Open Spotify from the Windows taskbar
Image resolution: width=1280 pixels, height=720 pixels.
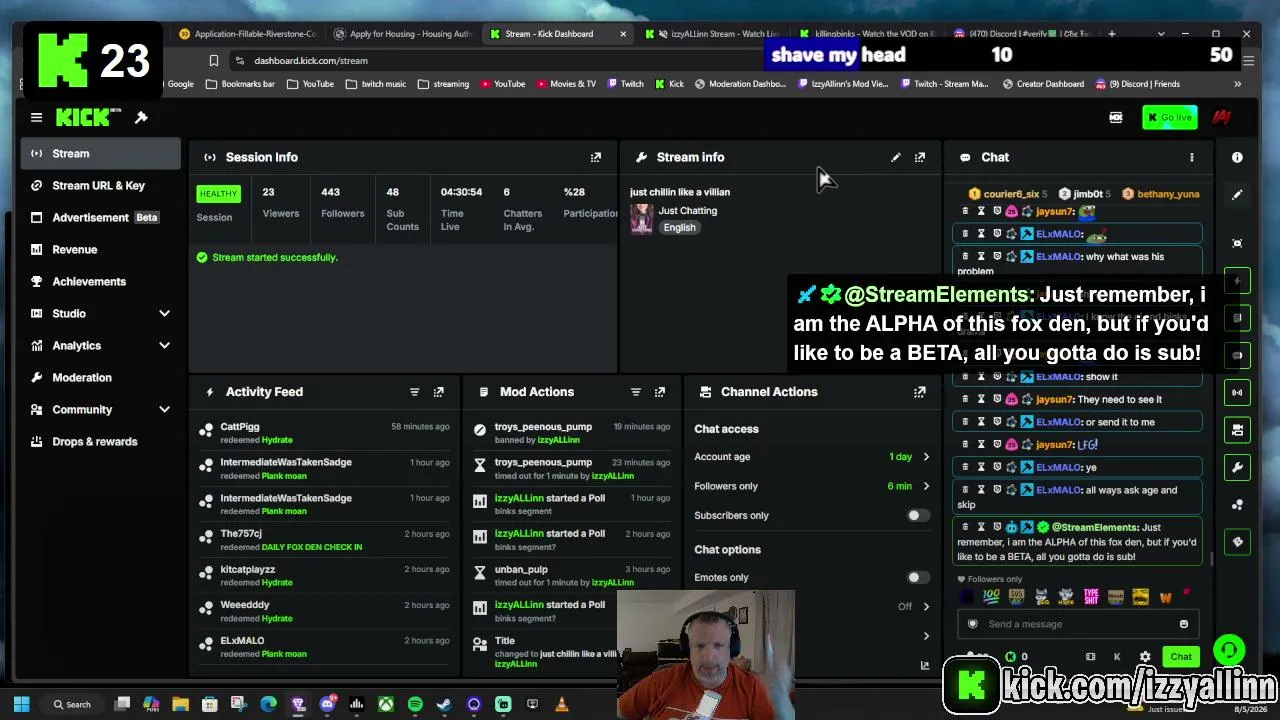point(415,704)
